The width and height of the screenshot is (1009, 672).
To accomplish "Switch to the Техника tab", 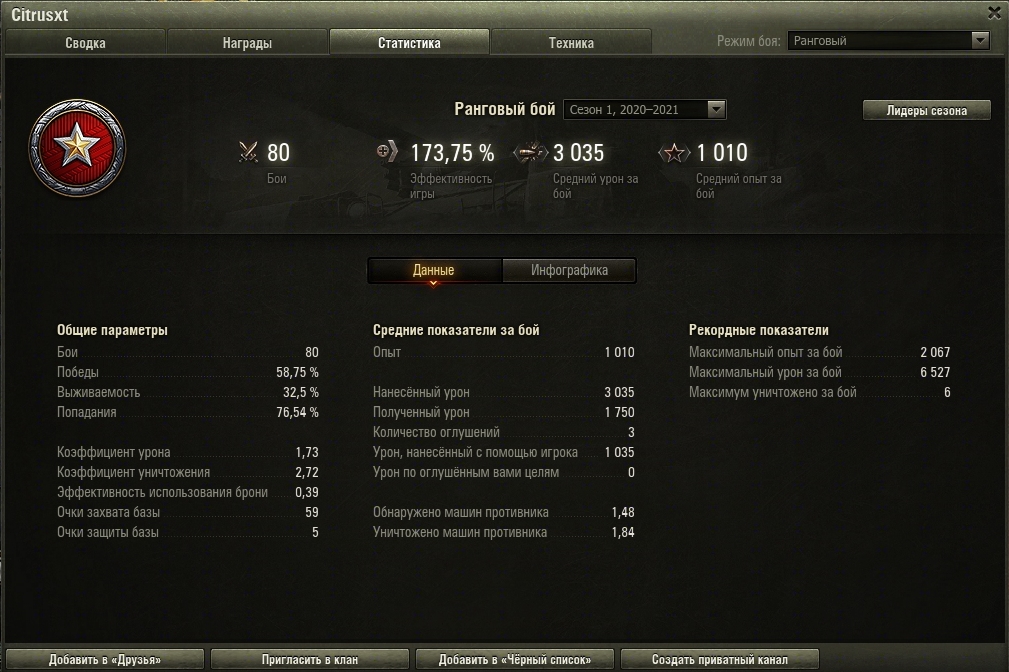I will pos(571,42).
